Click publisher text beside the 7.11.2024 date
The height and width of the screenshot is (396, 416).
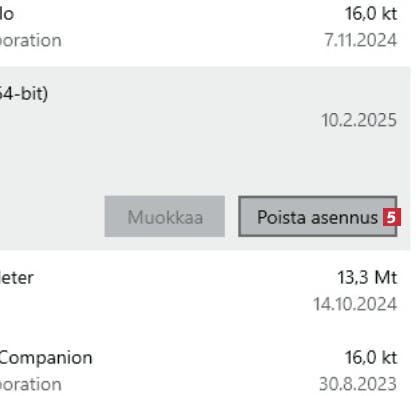[31, 41]
